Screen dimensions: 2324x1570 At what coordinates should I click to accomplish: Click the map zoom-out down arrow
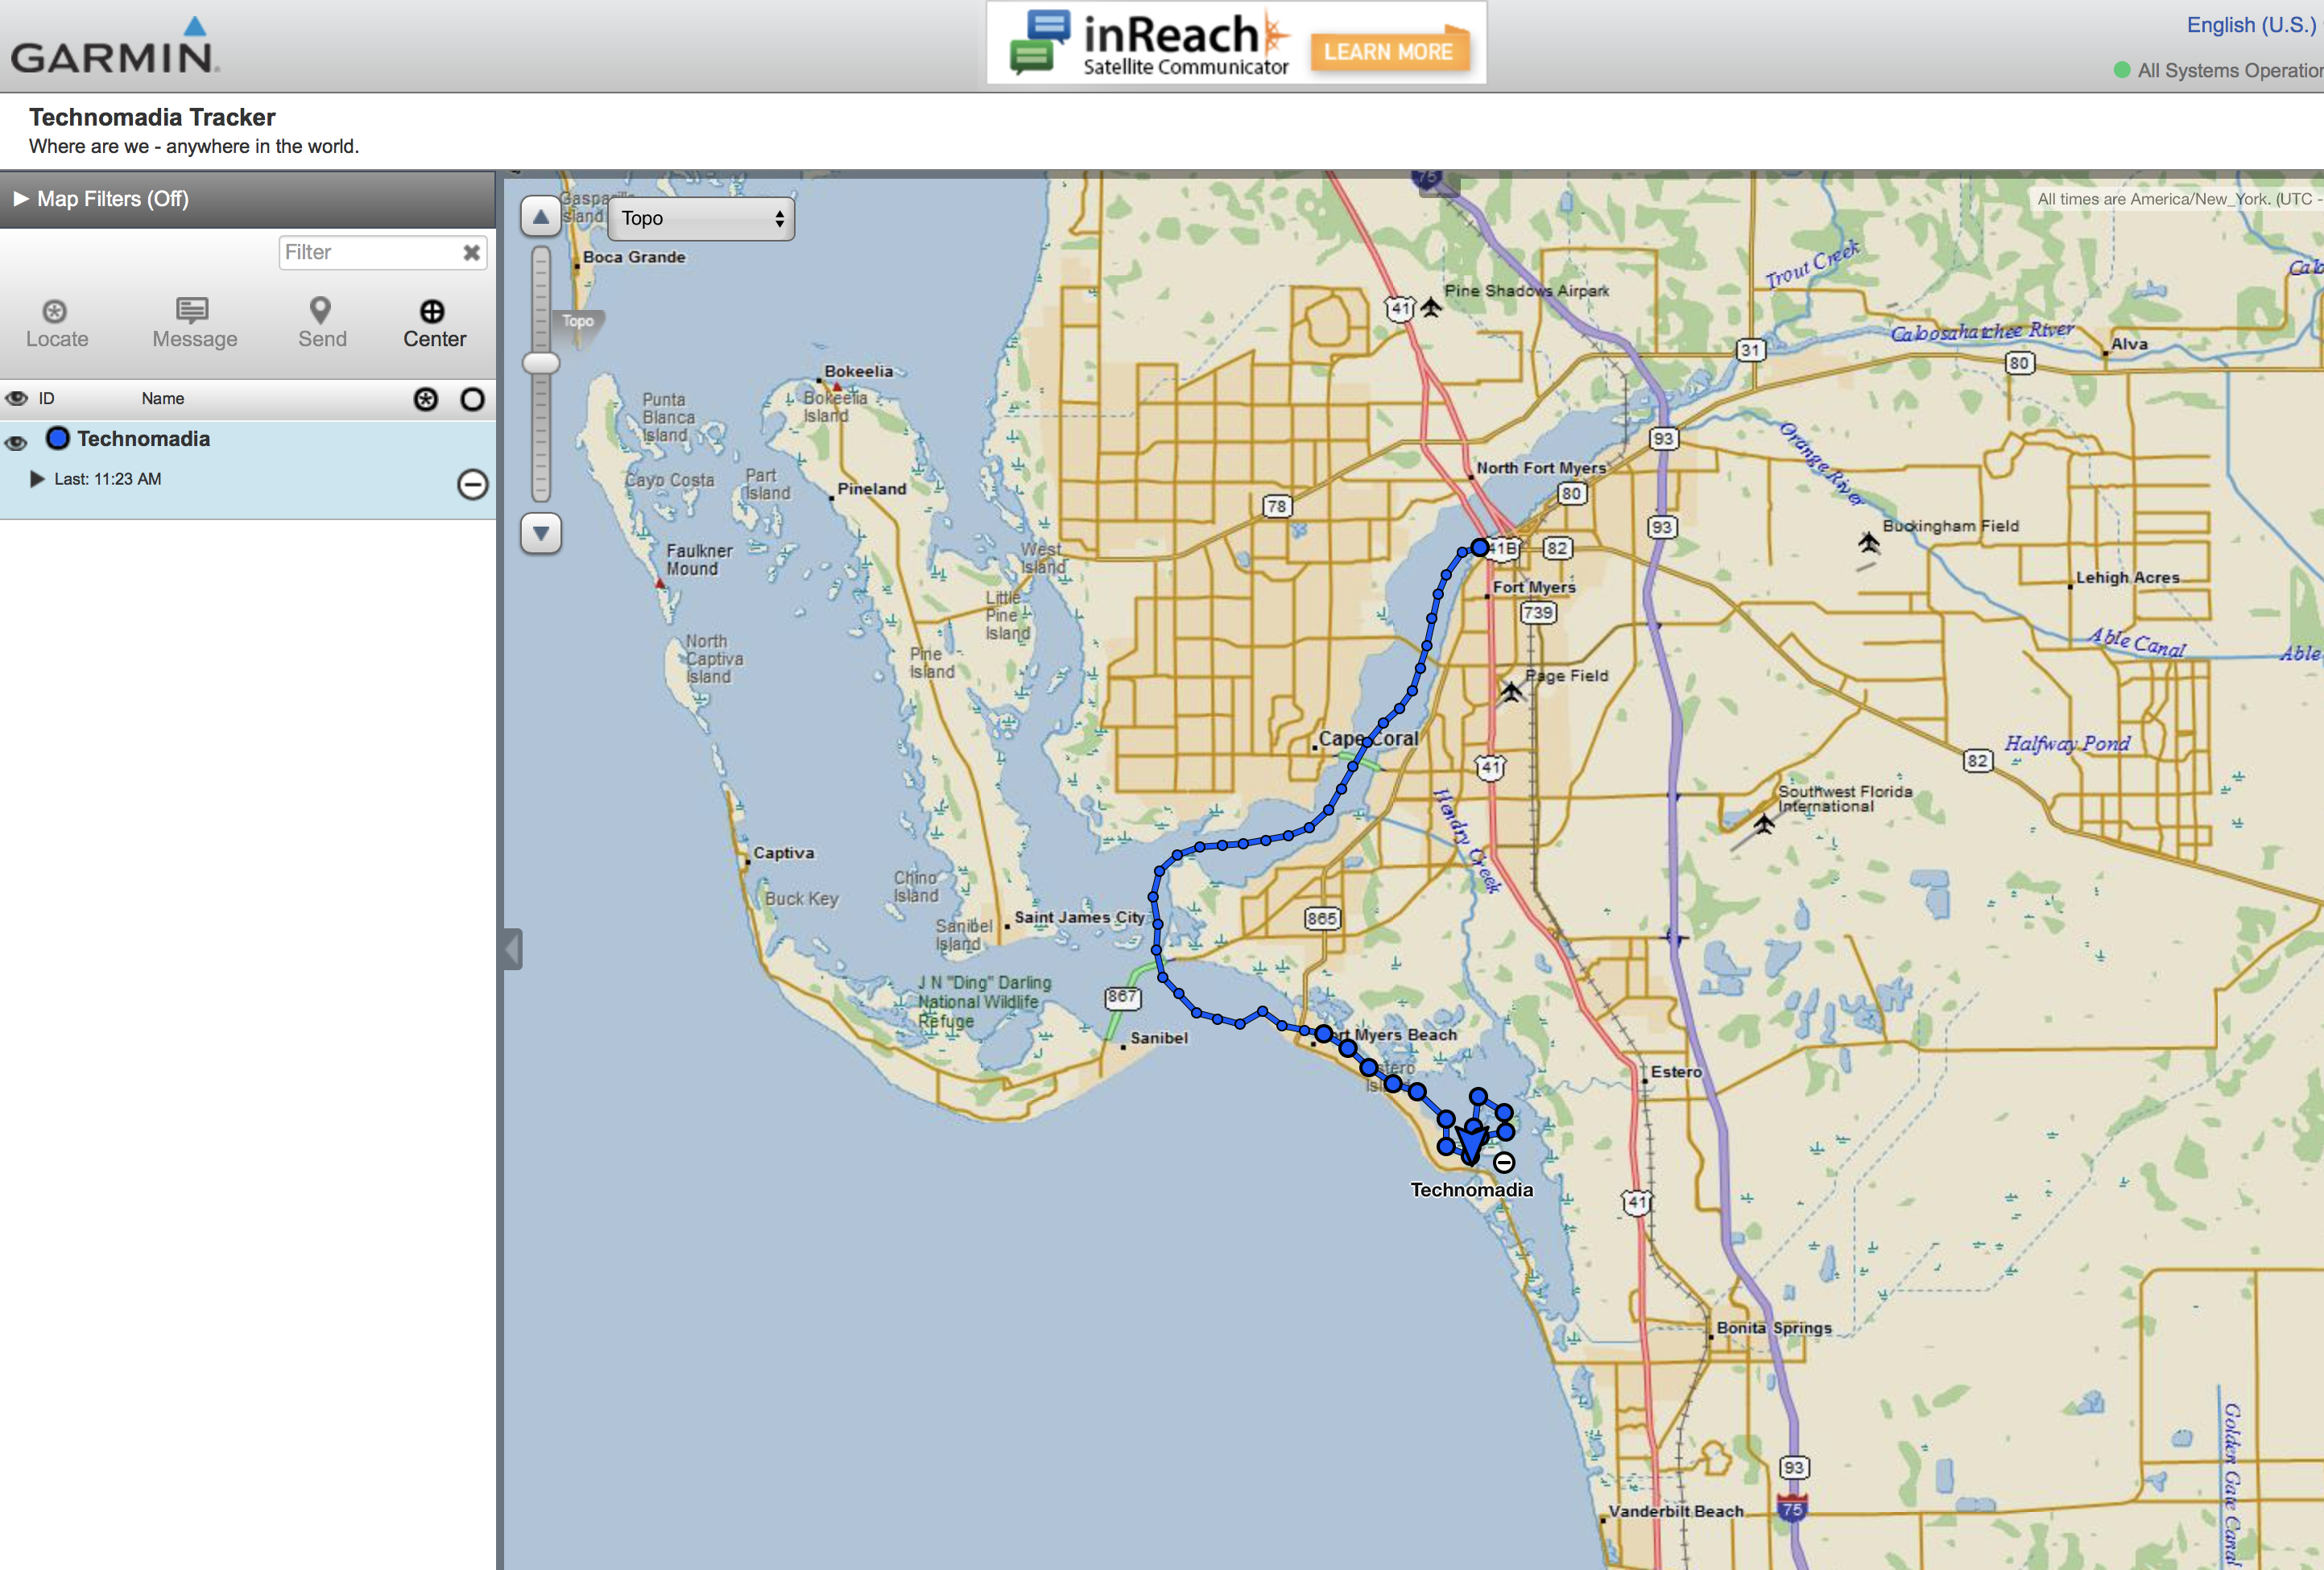(x=541, y=533)
